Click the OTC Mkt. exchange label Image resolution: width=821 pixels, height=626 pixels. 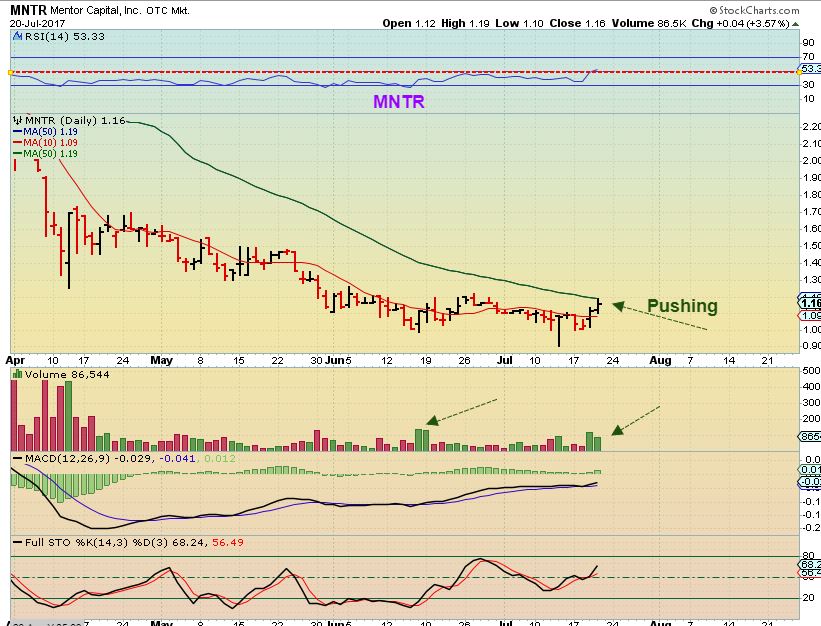tap(168, 10)
